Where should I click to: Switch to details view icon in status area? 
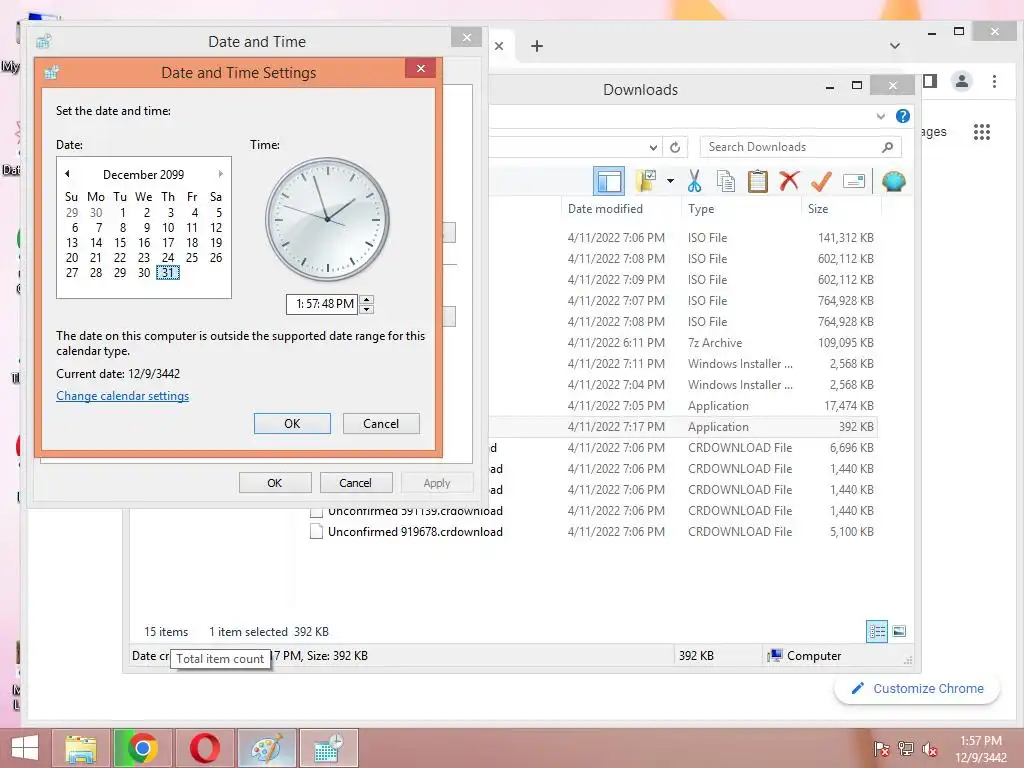(x=876, y=632)
